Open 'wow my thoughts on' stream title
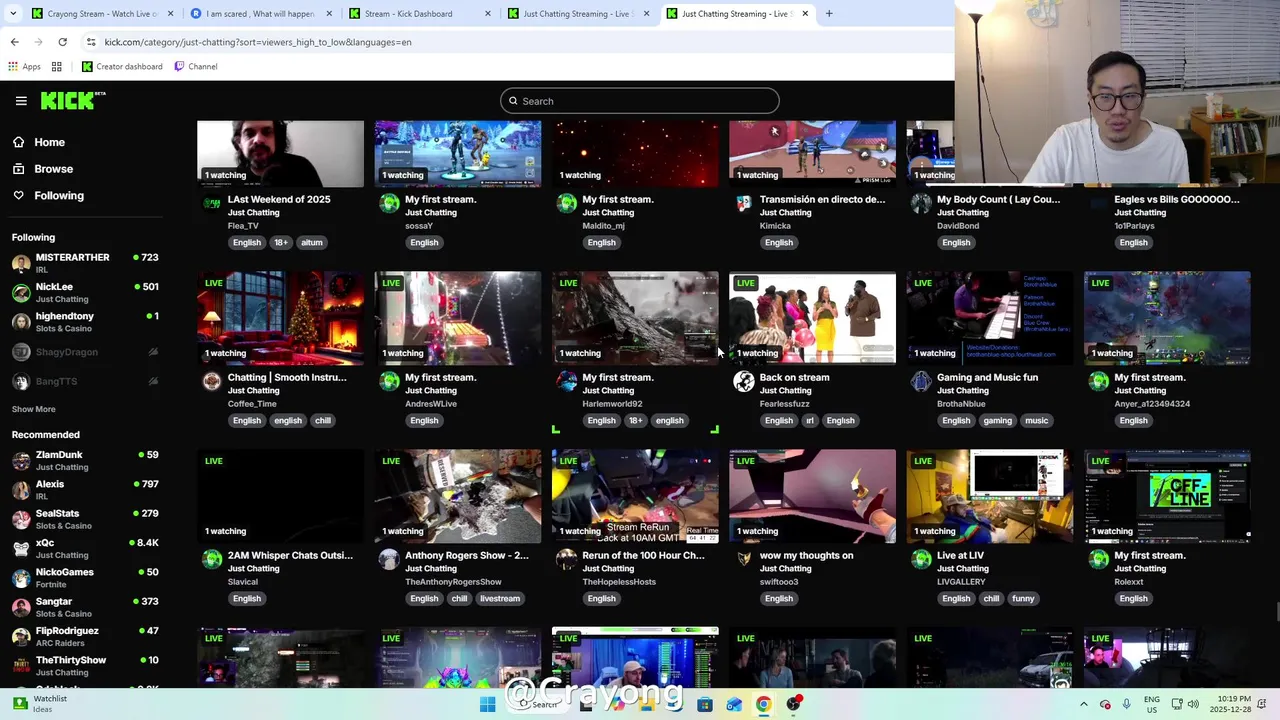 pyautogui.click(x=806, y=555)
